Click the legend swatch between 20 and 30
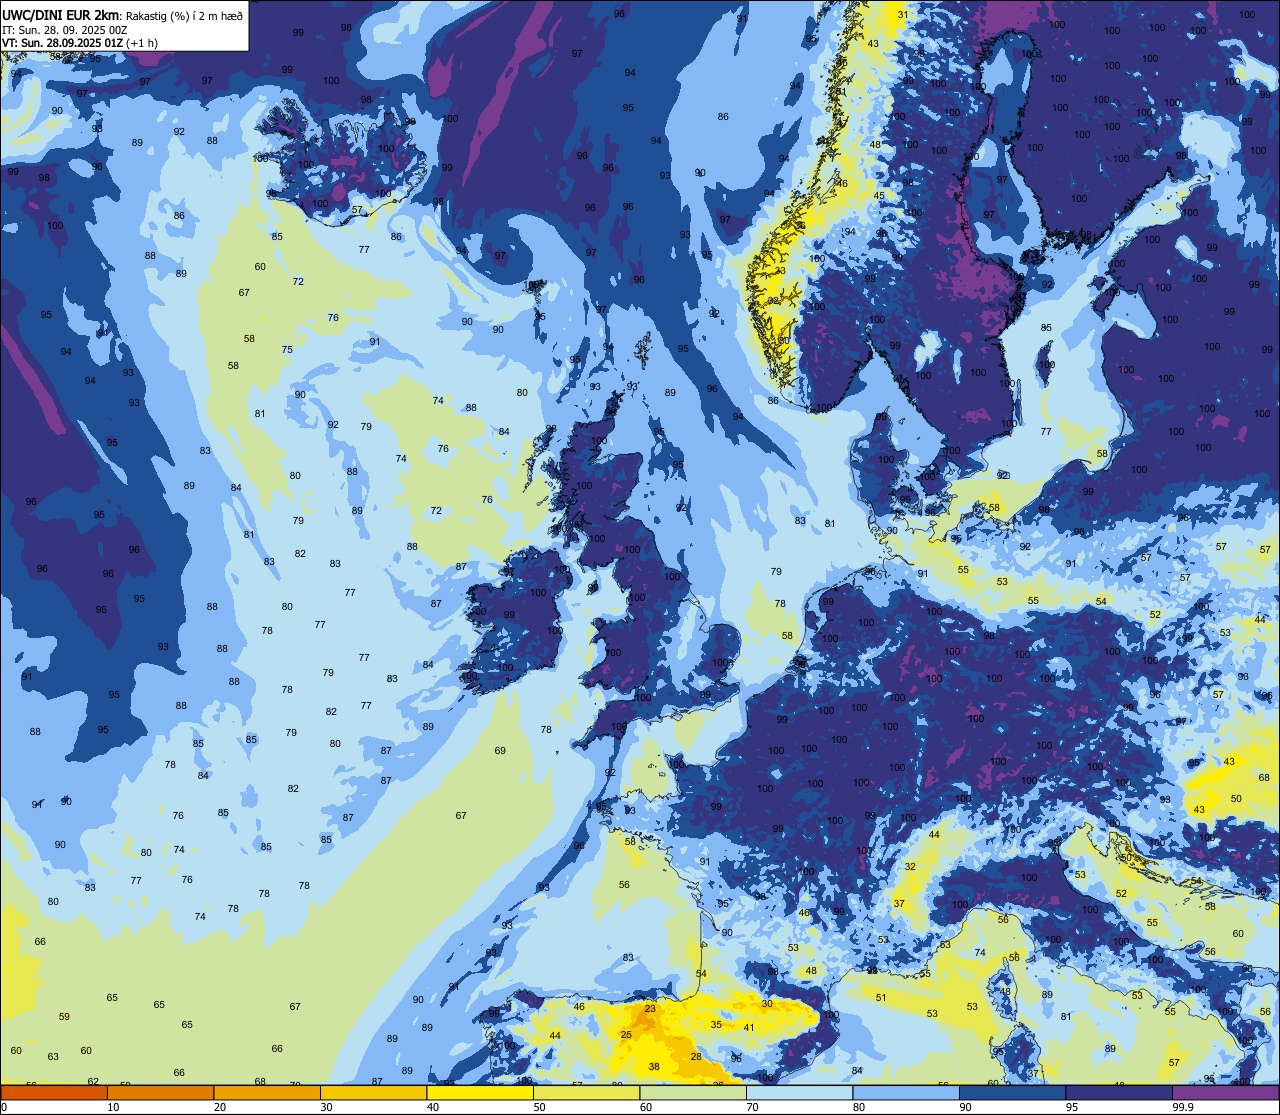Viewport: 1280px width, 1115px height. 267,1092
